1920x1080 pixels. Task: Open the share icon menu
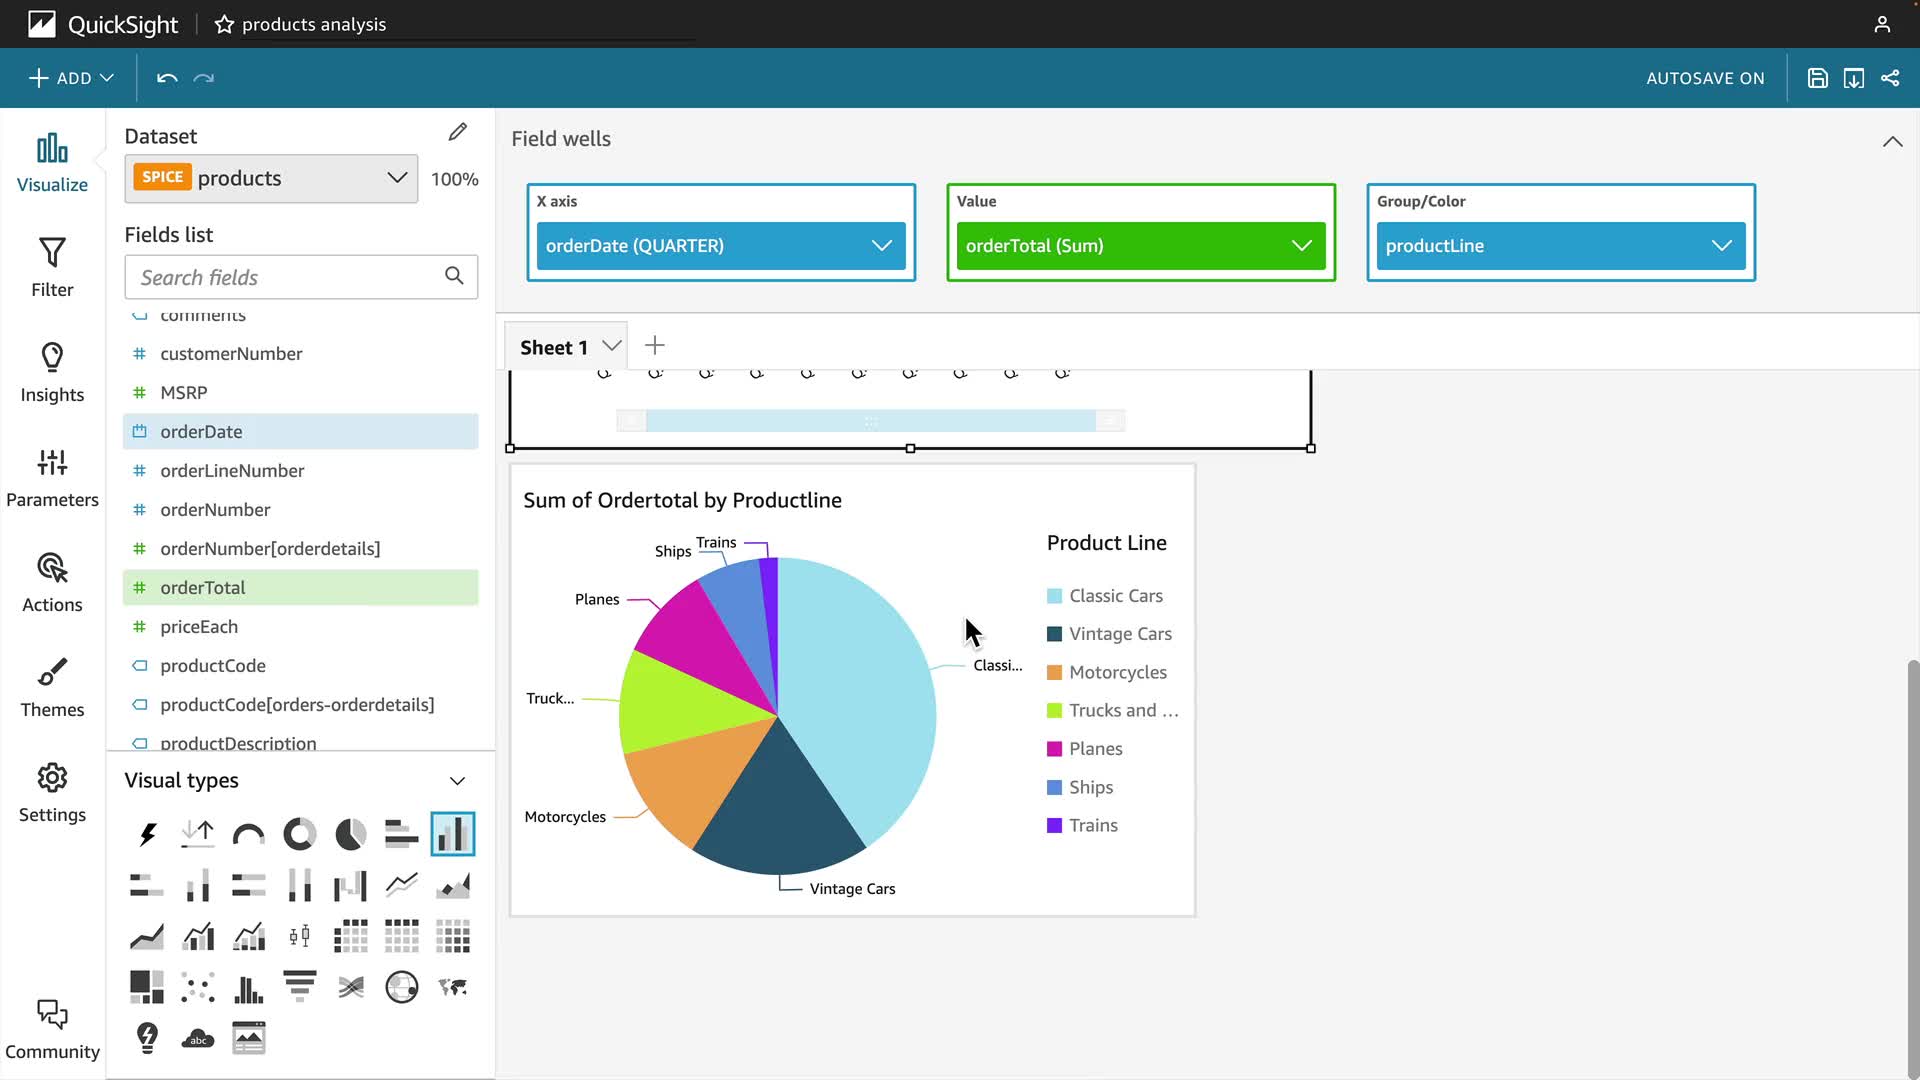(1890, 78)
